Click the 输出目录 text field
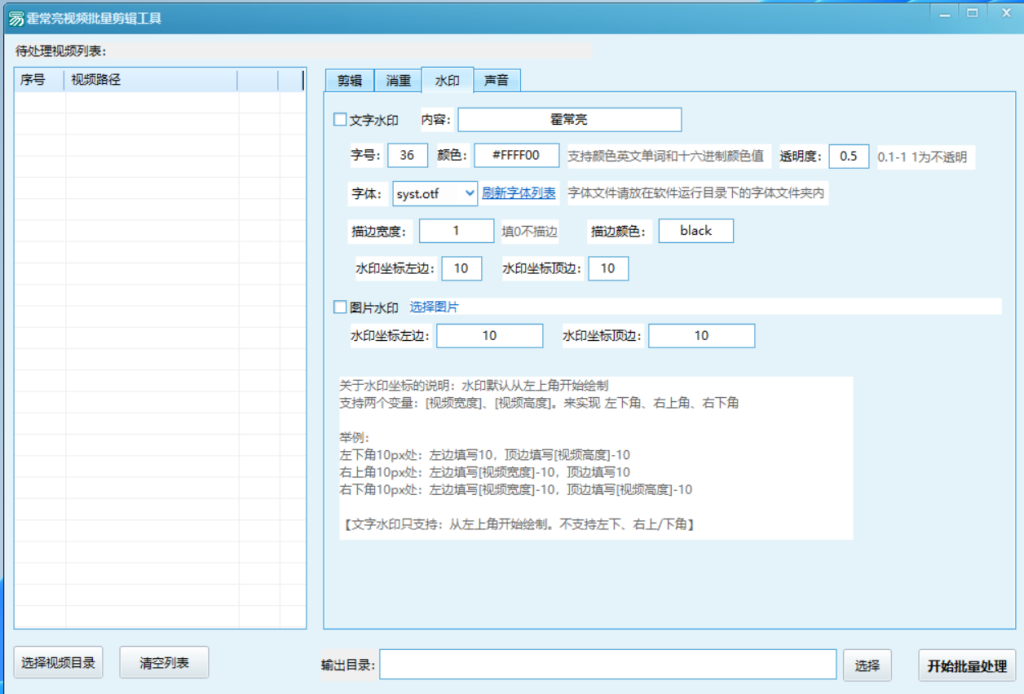Image resolution: width=1024 pixels, height=694 pixels. click(607, 665)
